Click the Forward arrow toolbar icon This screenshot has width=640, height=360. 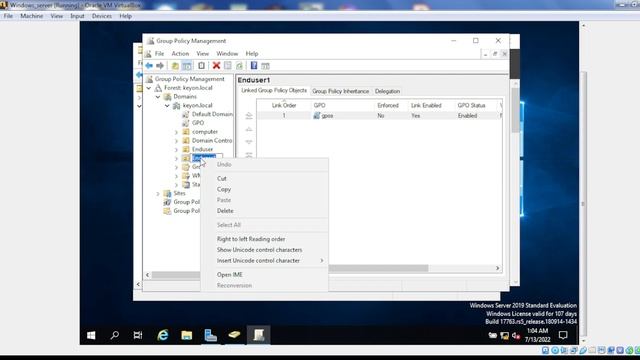pyautogui.click(x=160, y=66)
